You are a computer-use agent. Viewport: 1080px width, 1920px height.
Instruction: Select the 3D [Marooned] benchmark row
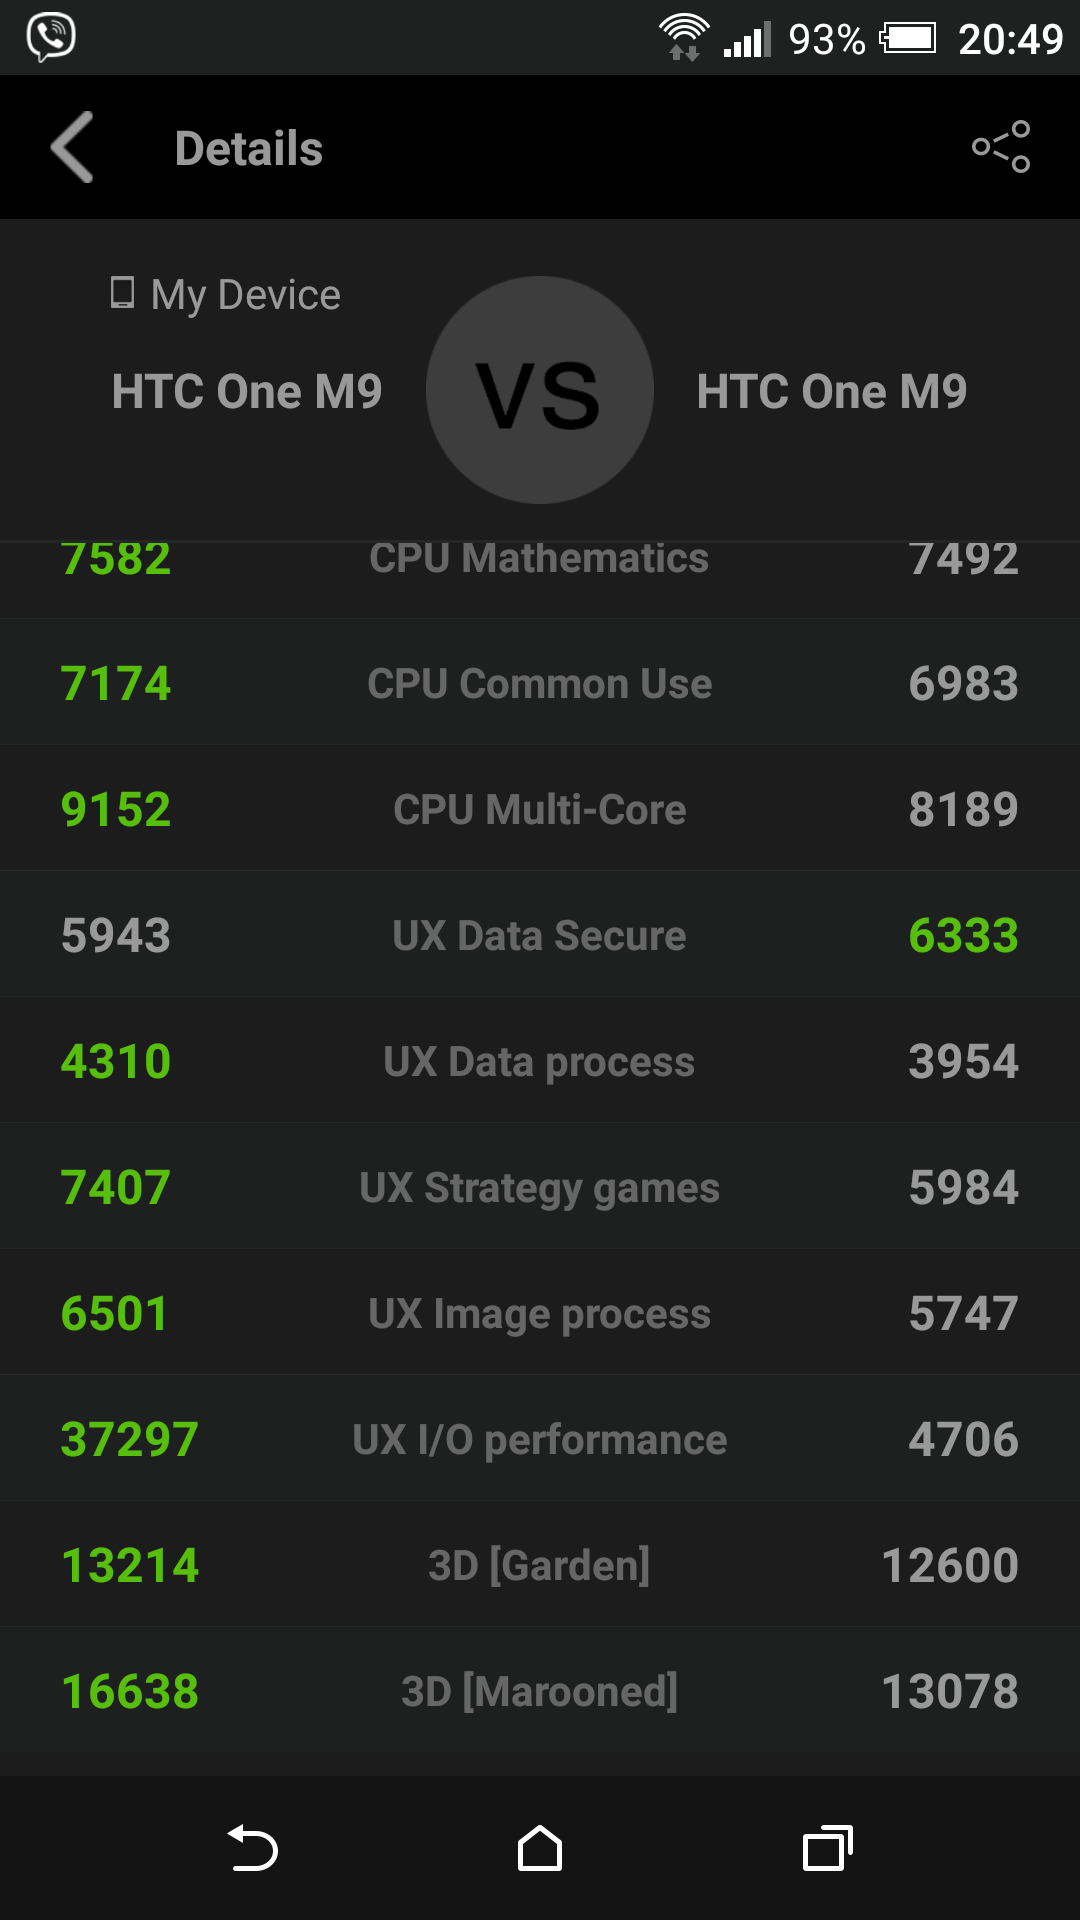pos(540,1690)
